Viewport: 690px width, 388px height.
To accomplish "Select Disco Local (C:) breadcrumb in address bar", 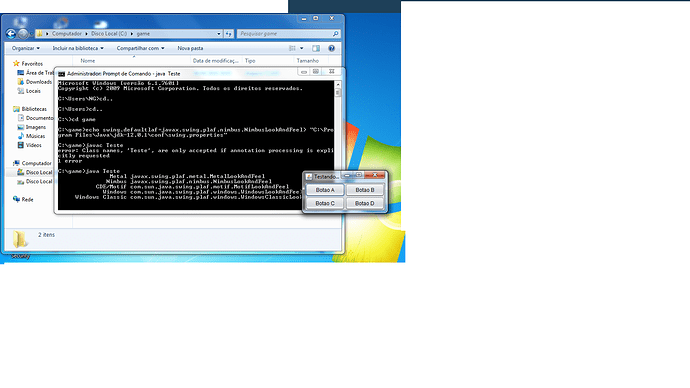I will pos(109,33).
